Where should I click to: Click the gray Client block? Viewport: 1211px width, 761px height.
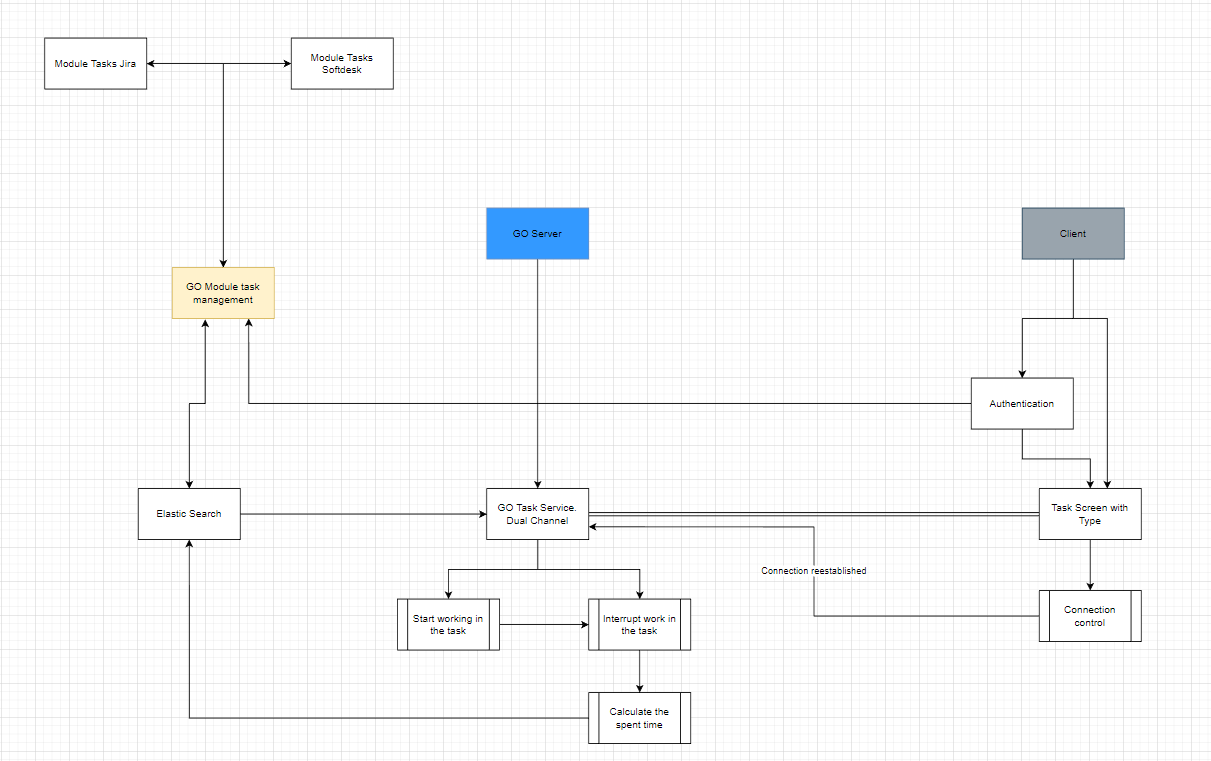pos(1072,233)
